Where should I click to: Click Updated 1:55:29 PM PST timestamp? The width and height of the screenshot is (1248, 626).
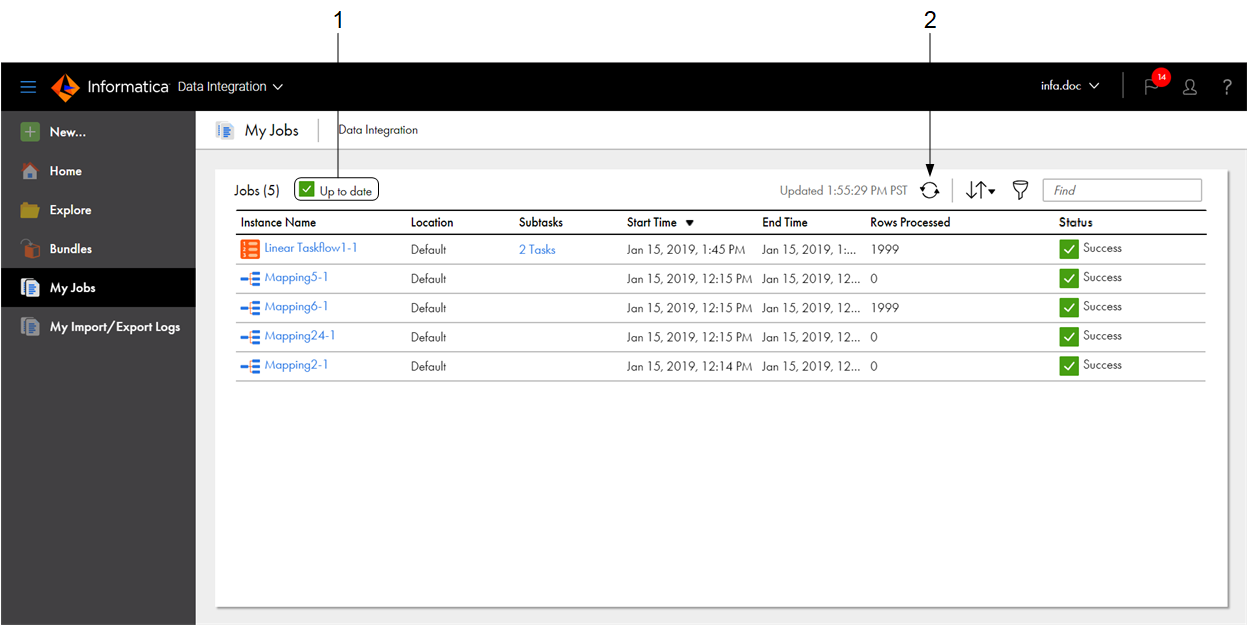[x=844, y=190]
